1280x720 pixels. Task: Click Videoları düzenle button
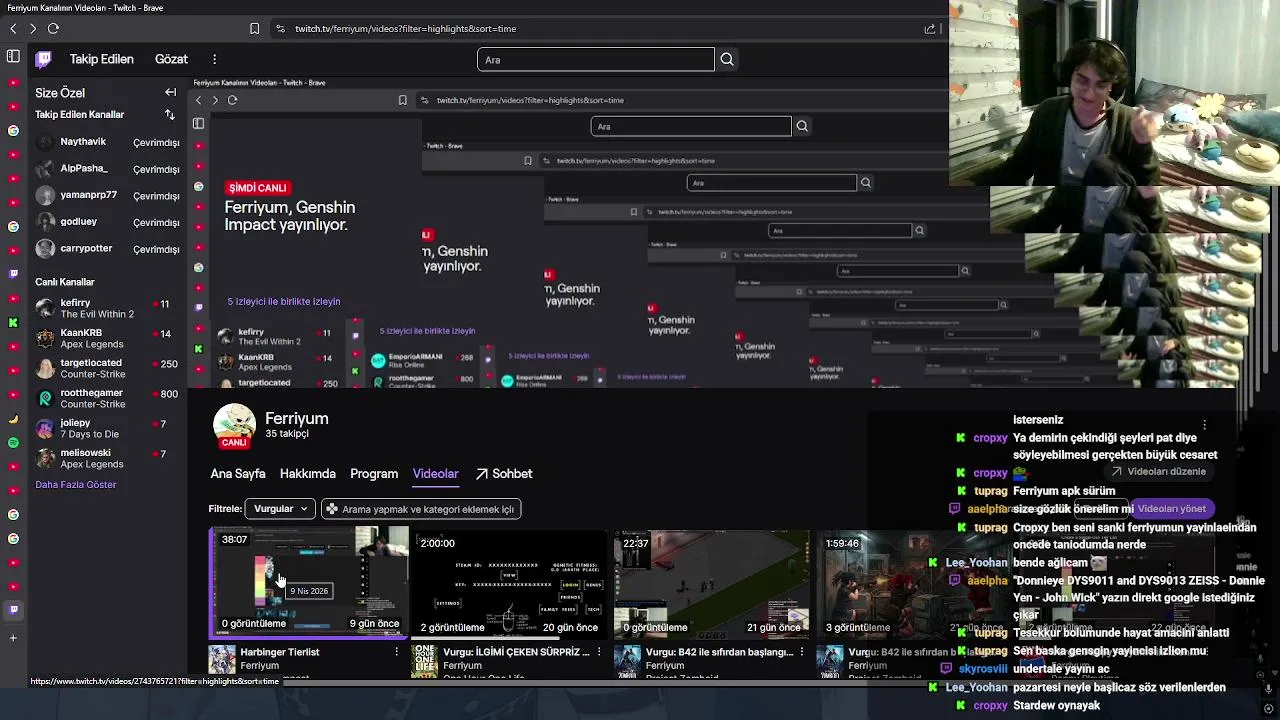click(1158, 472)
